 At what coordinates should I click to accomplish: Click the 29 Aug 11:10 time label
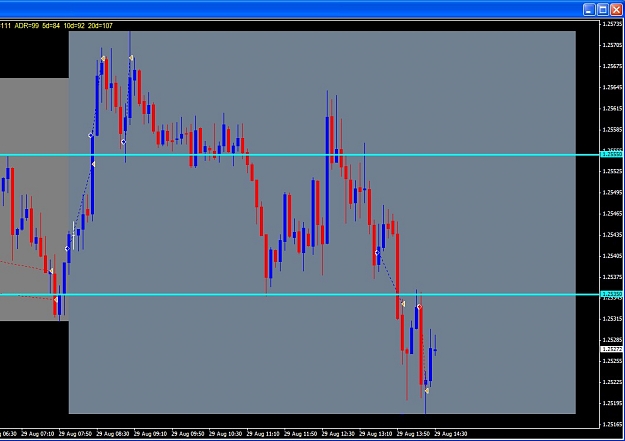coord(263,434)
